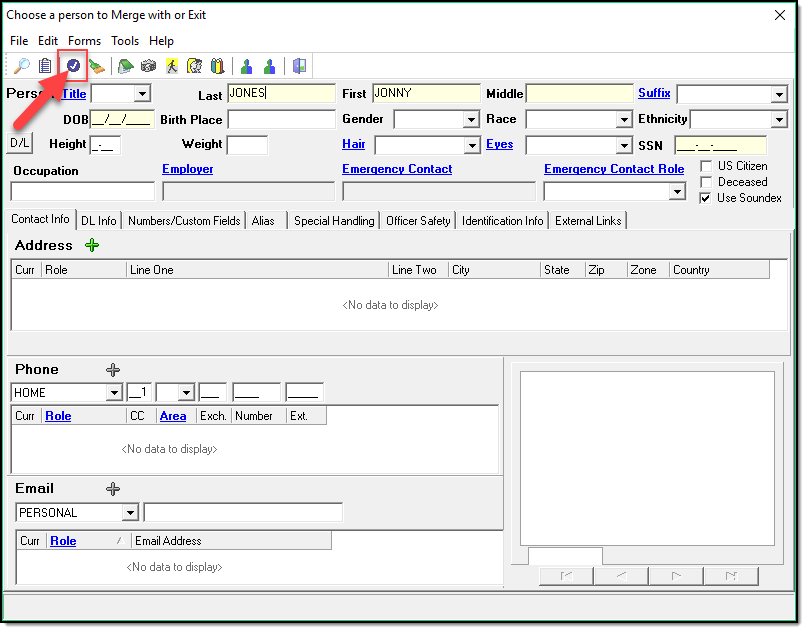Open the HOME phone type dropdown

(x=113, y=393)
